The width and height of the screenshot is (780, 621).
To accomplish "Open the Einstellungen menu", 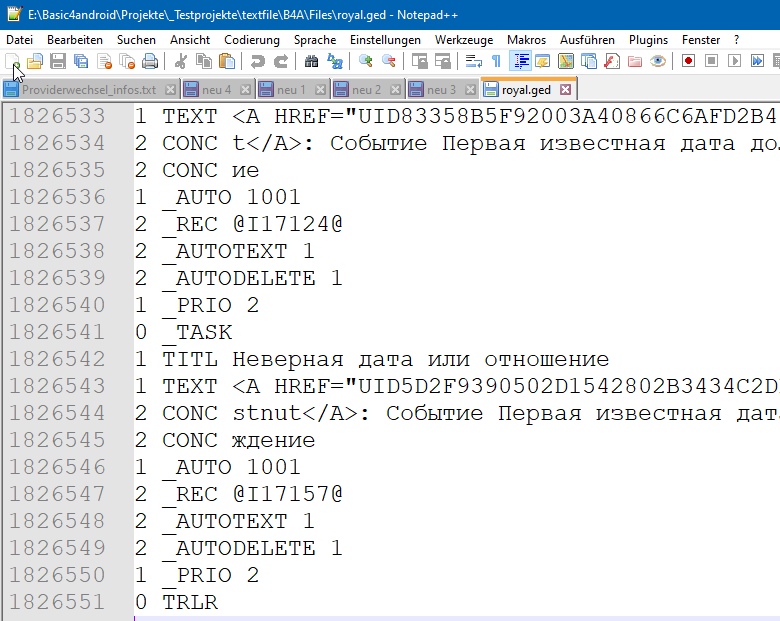I will [386, 40].
